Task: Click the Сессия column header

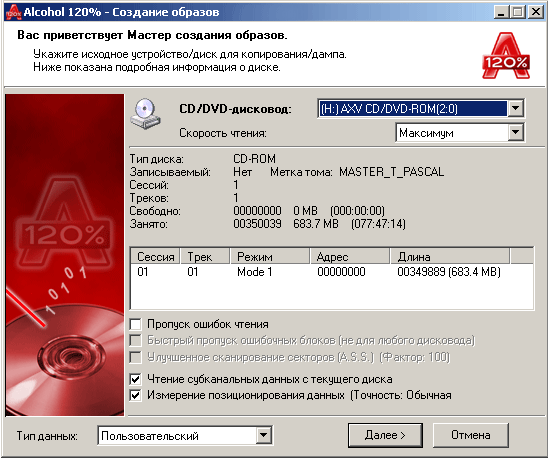Action: [x=155, y=257]
